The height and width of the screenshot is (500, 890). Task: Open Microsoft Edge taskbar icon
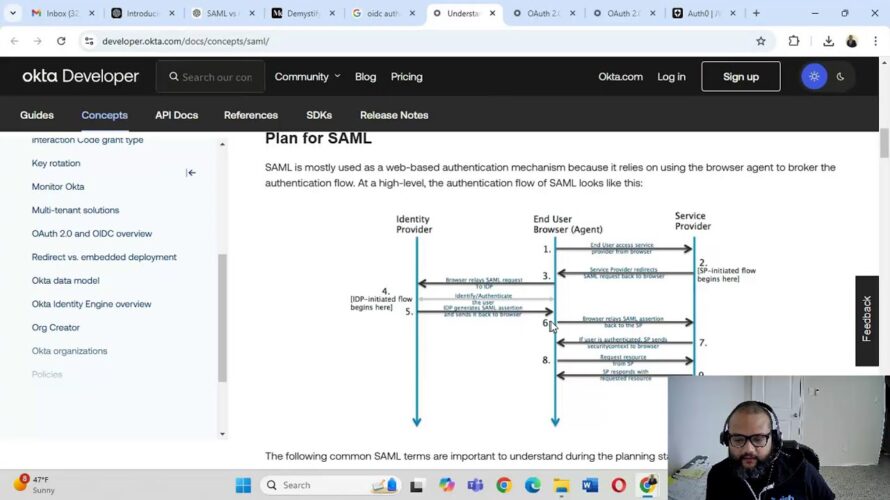532,485
